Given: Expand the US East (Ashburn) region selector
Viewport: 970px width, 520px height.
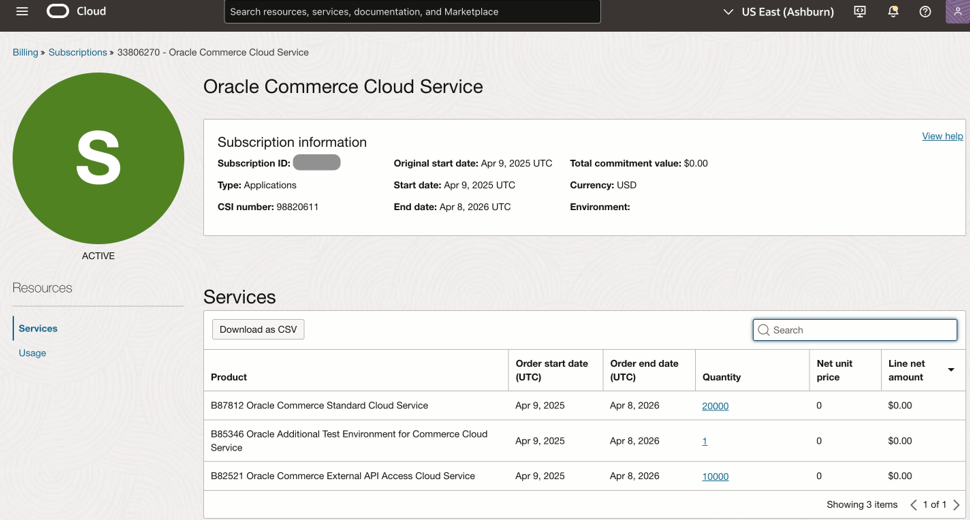Looking at the screenshot, I should 779,12.
